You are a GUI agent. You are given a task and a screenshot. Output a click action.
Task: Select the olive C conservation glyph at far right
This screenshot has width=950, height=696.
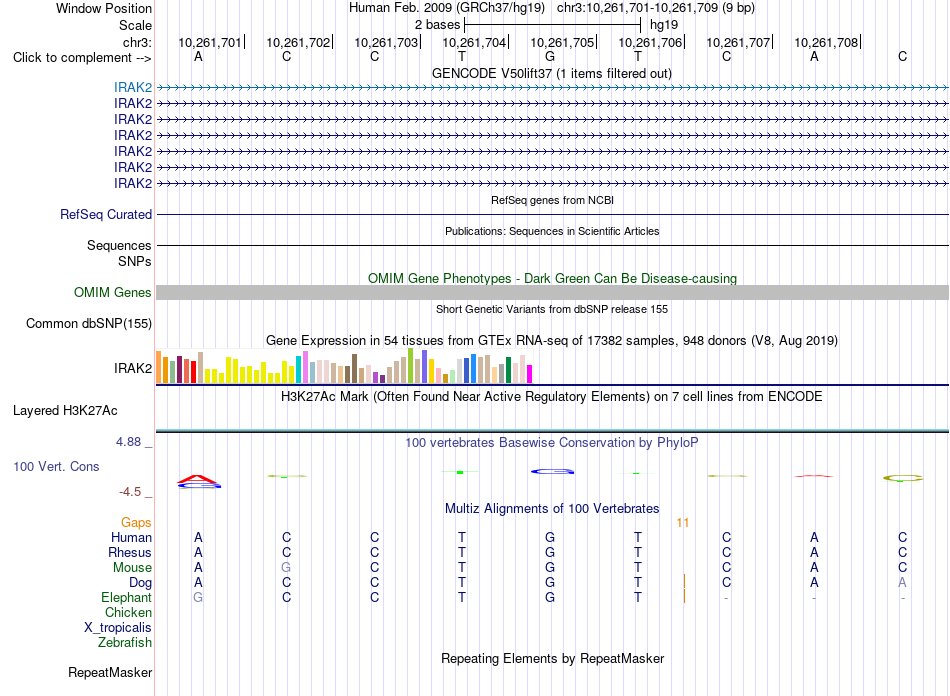[903, 478]
